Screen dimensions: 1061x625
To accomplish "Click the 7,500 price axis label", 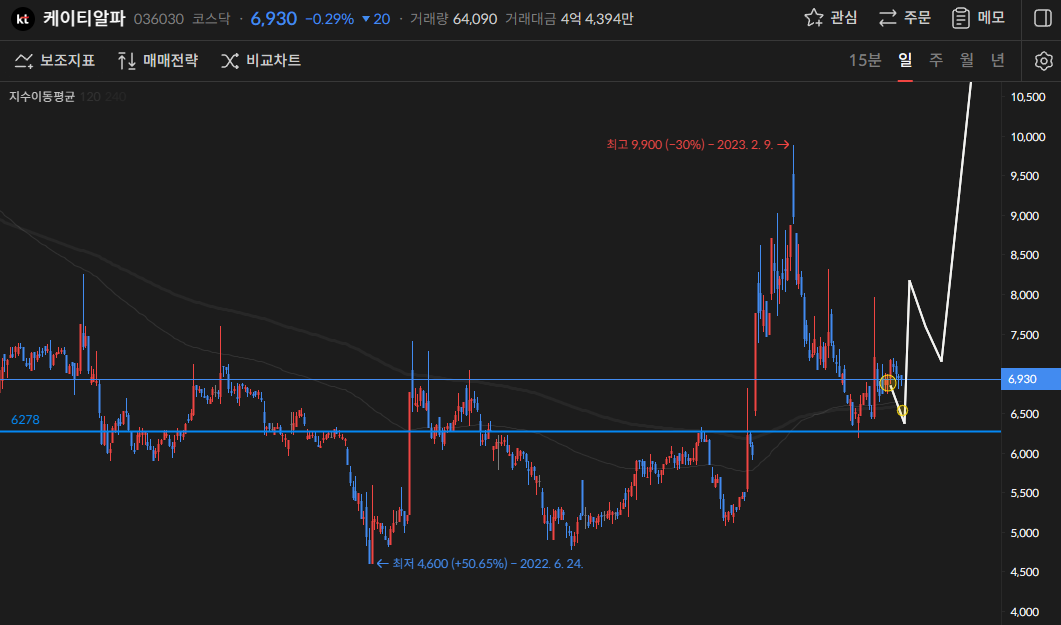I will click(1024, 335).
